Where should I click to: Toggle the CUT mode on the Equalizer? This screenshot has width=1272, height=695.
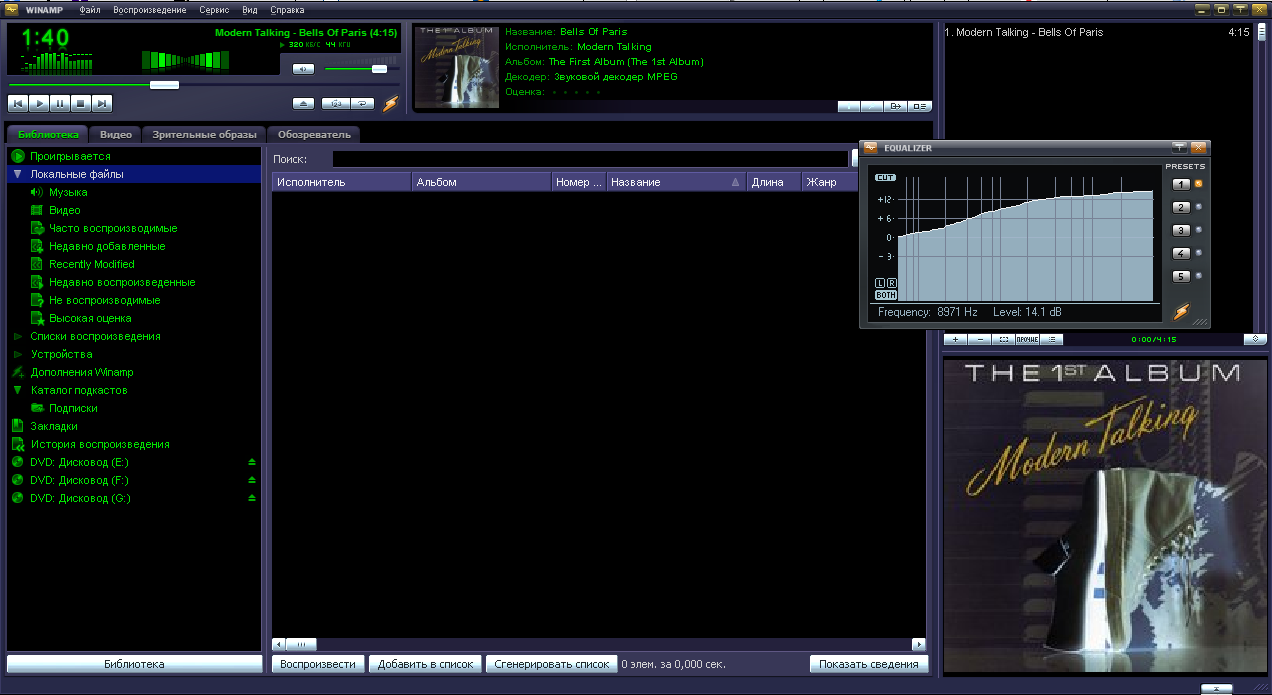[885, 177]
